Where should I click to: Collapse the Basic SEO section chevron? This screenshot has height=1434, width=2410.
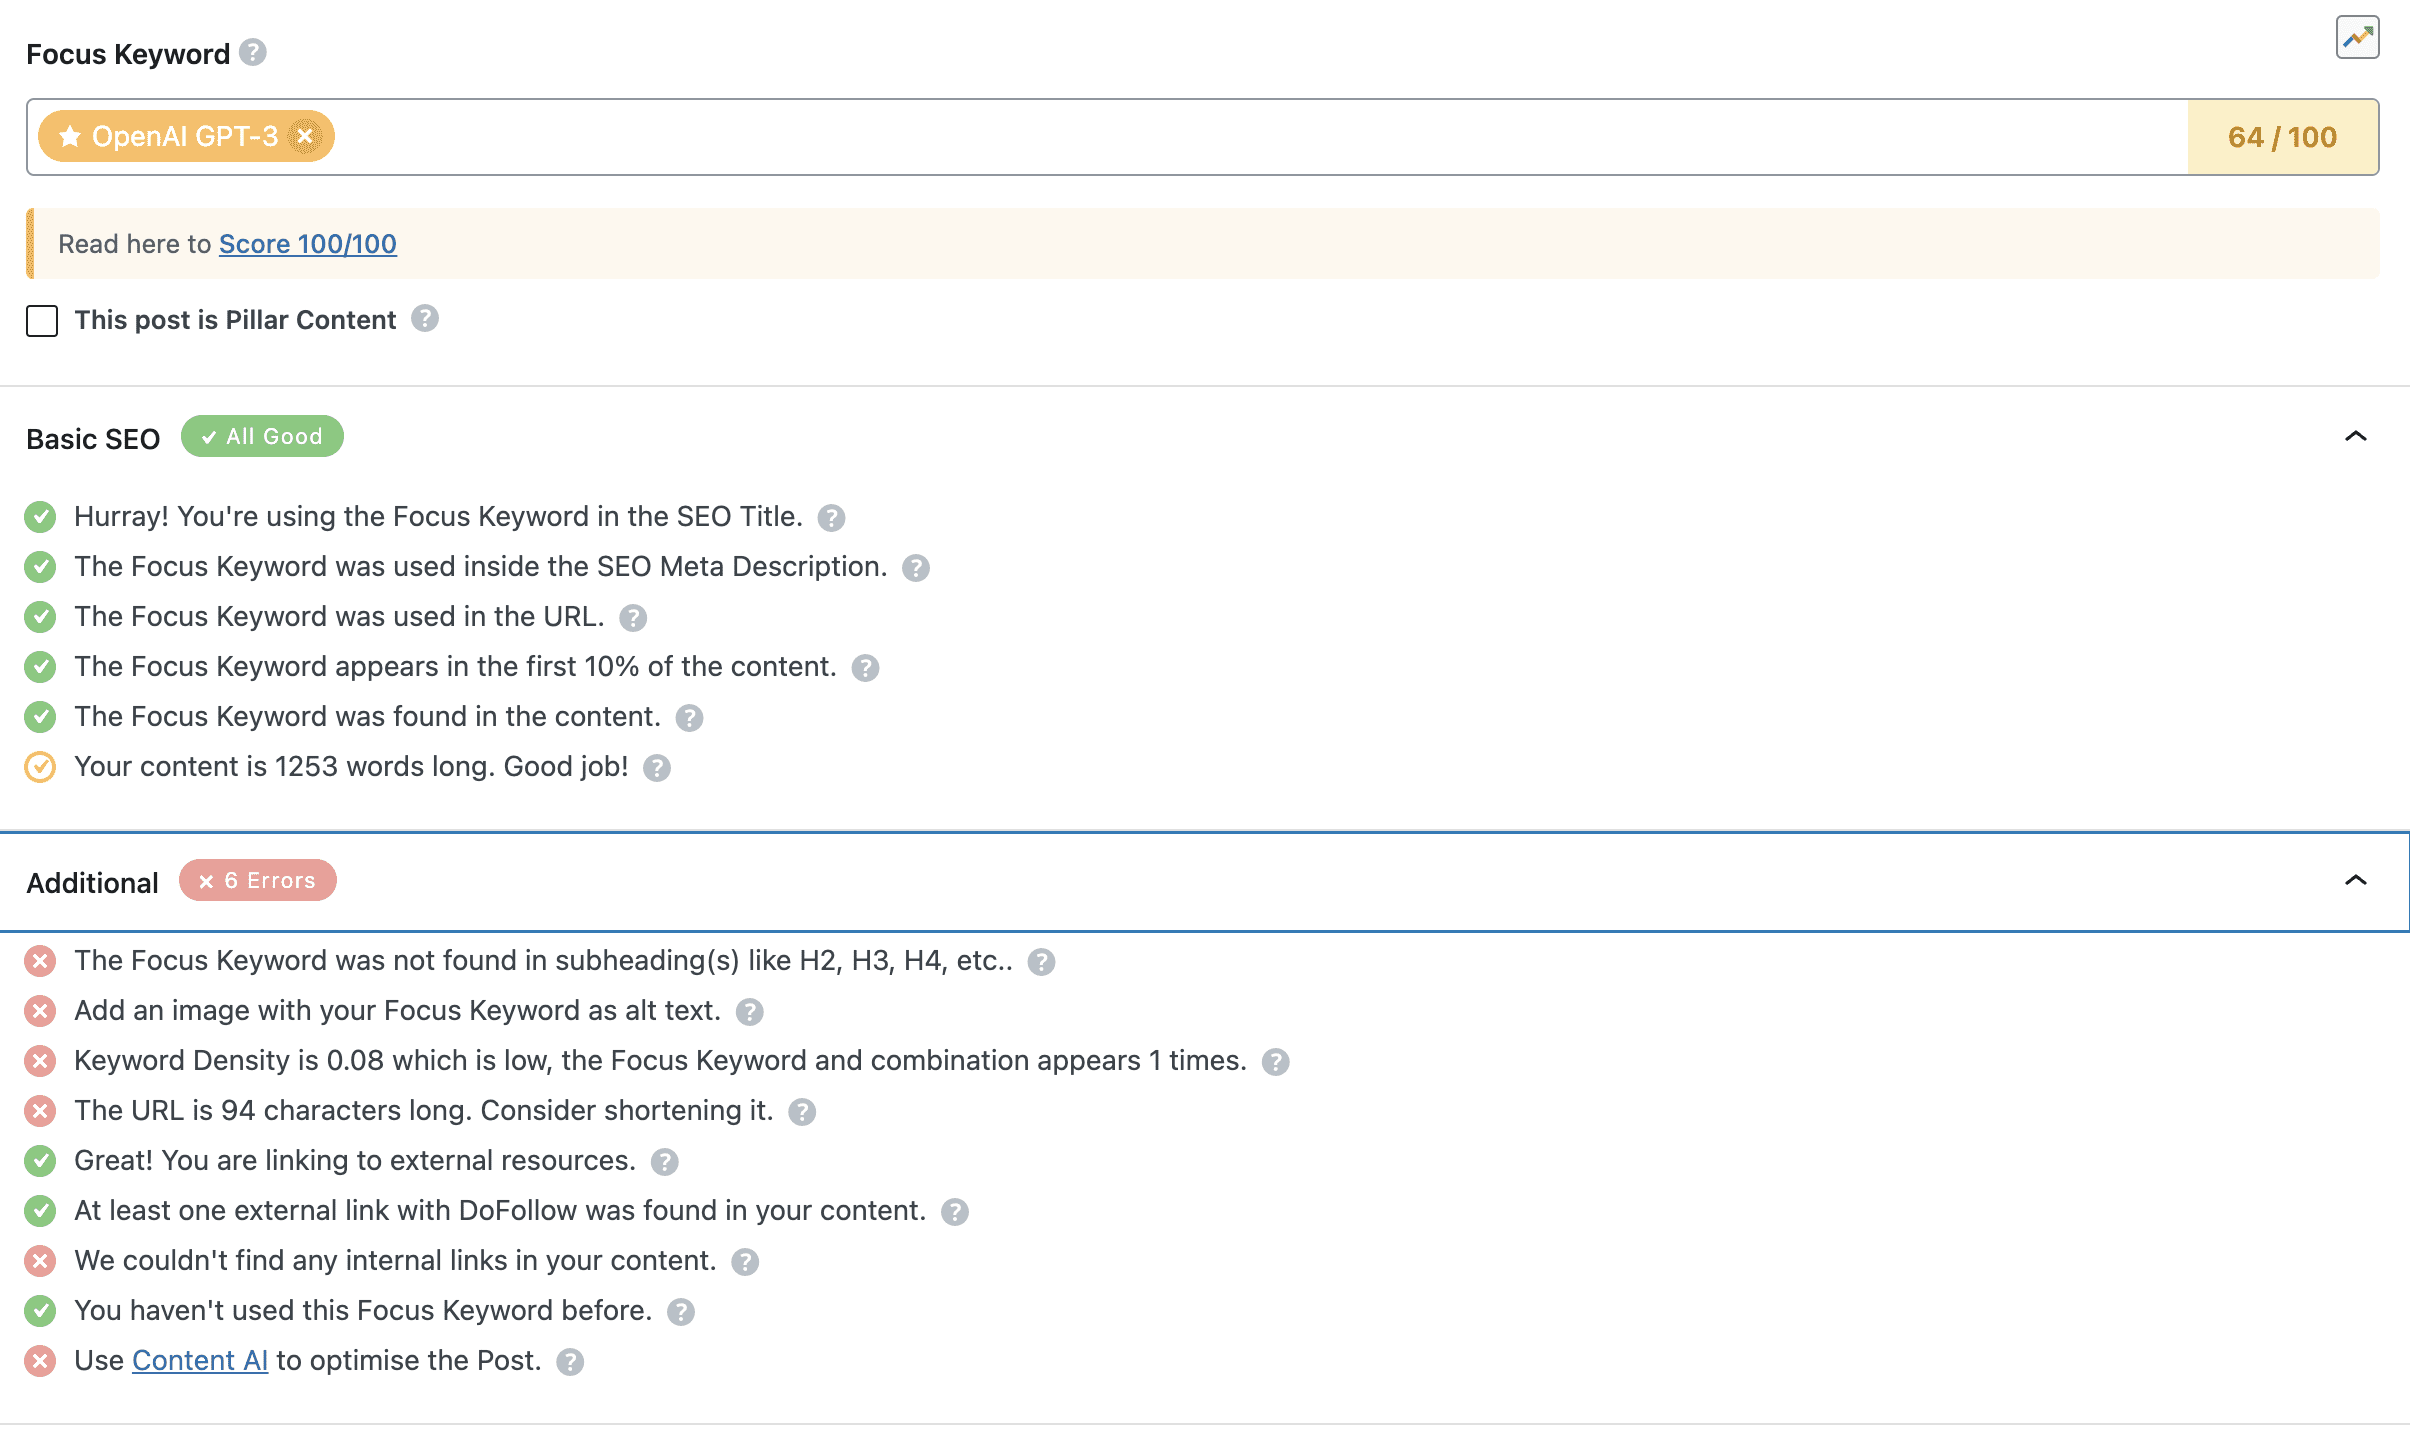2355,436
